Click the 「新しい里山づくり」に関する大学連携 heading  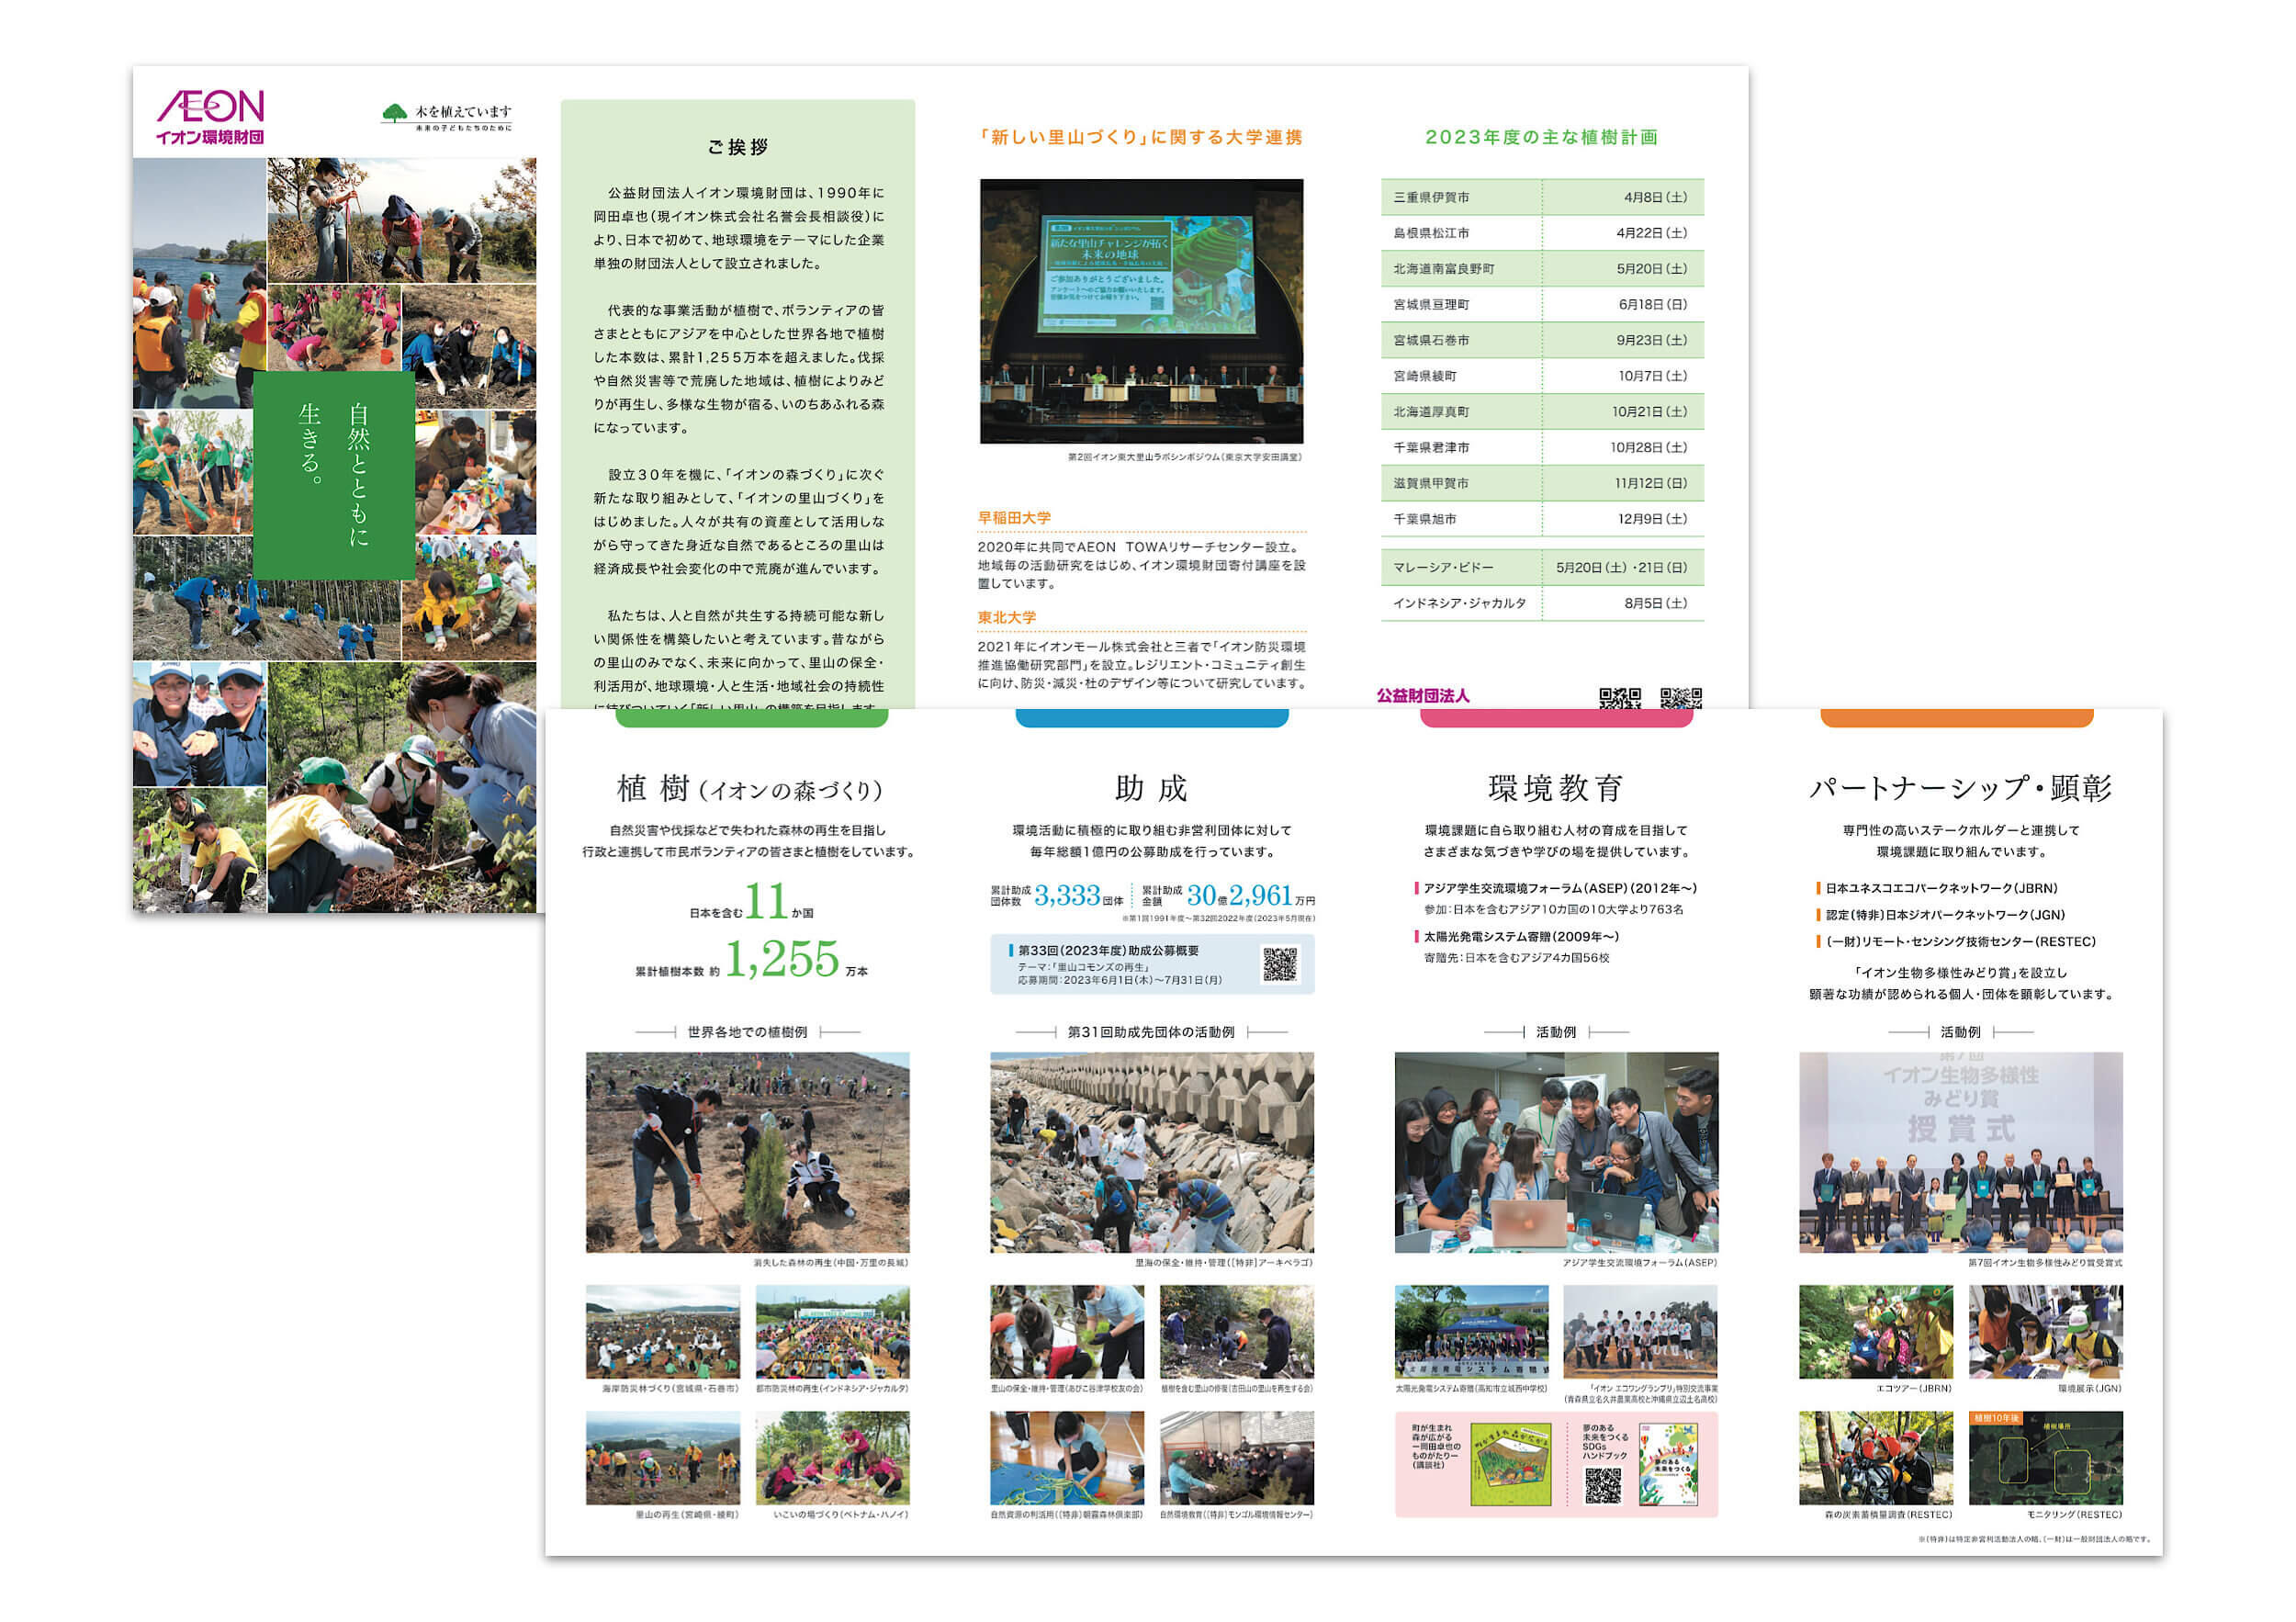1141,137
